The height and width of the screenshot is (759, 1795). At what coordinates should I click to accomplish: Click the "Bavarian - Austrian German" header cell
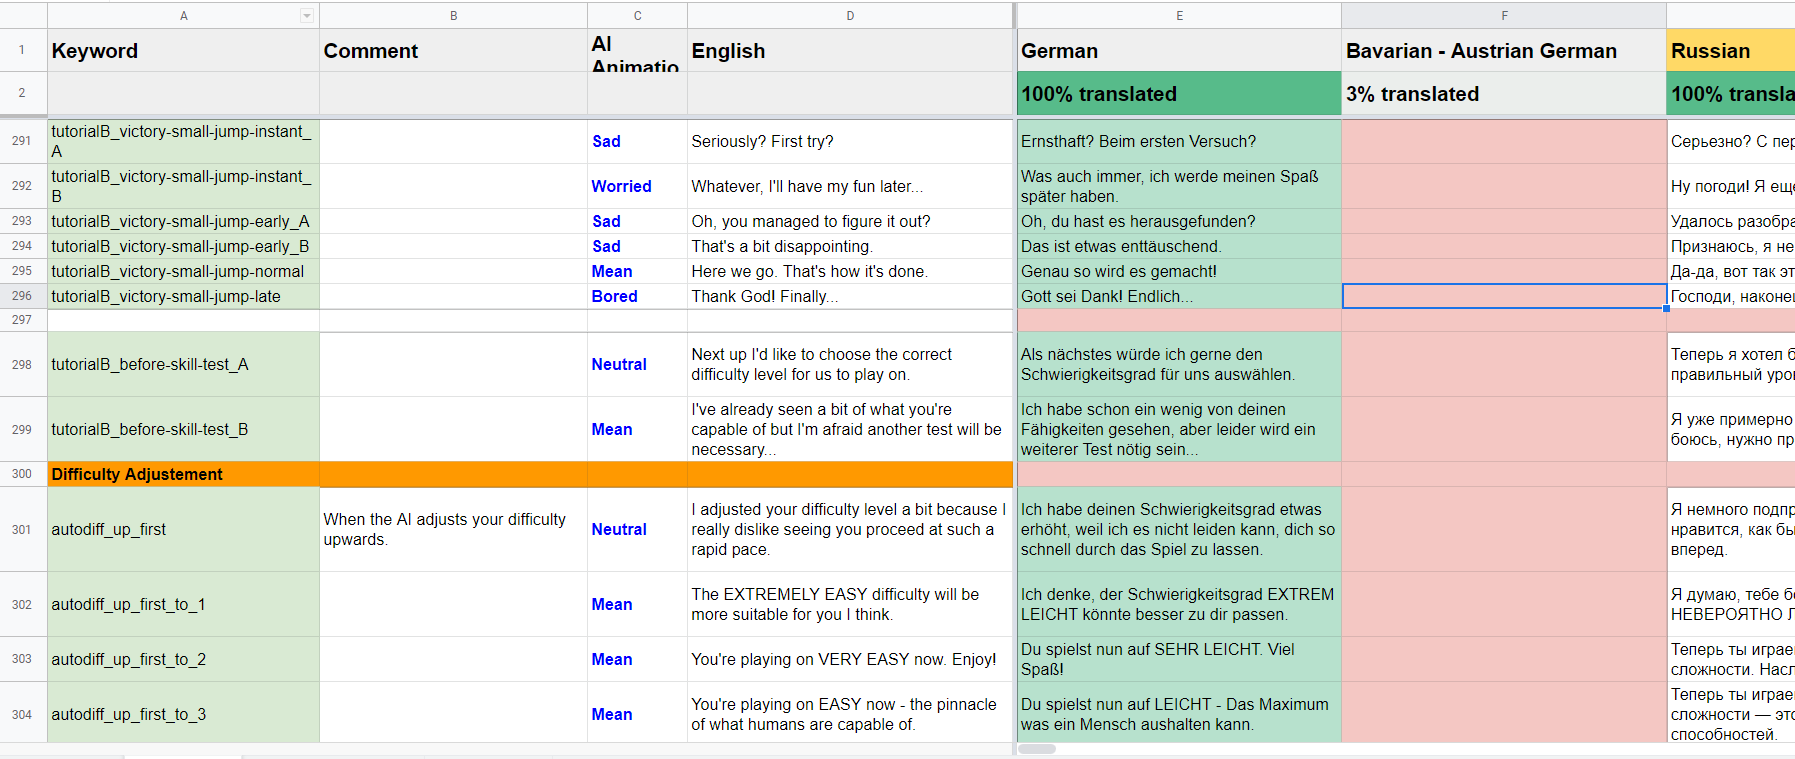pos(1503,51)
